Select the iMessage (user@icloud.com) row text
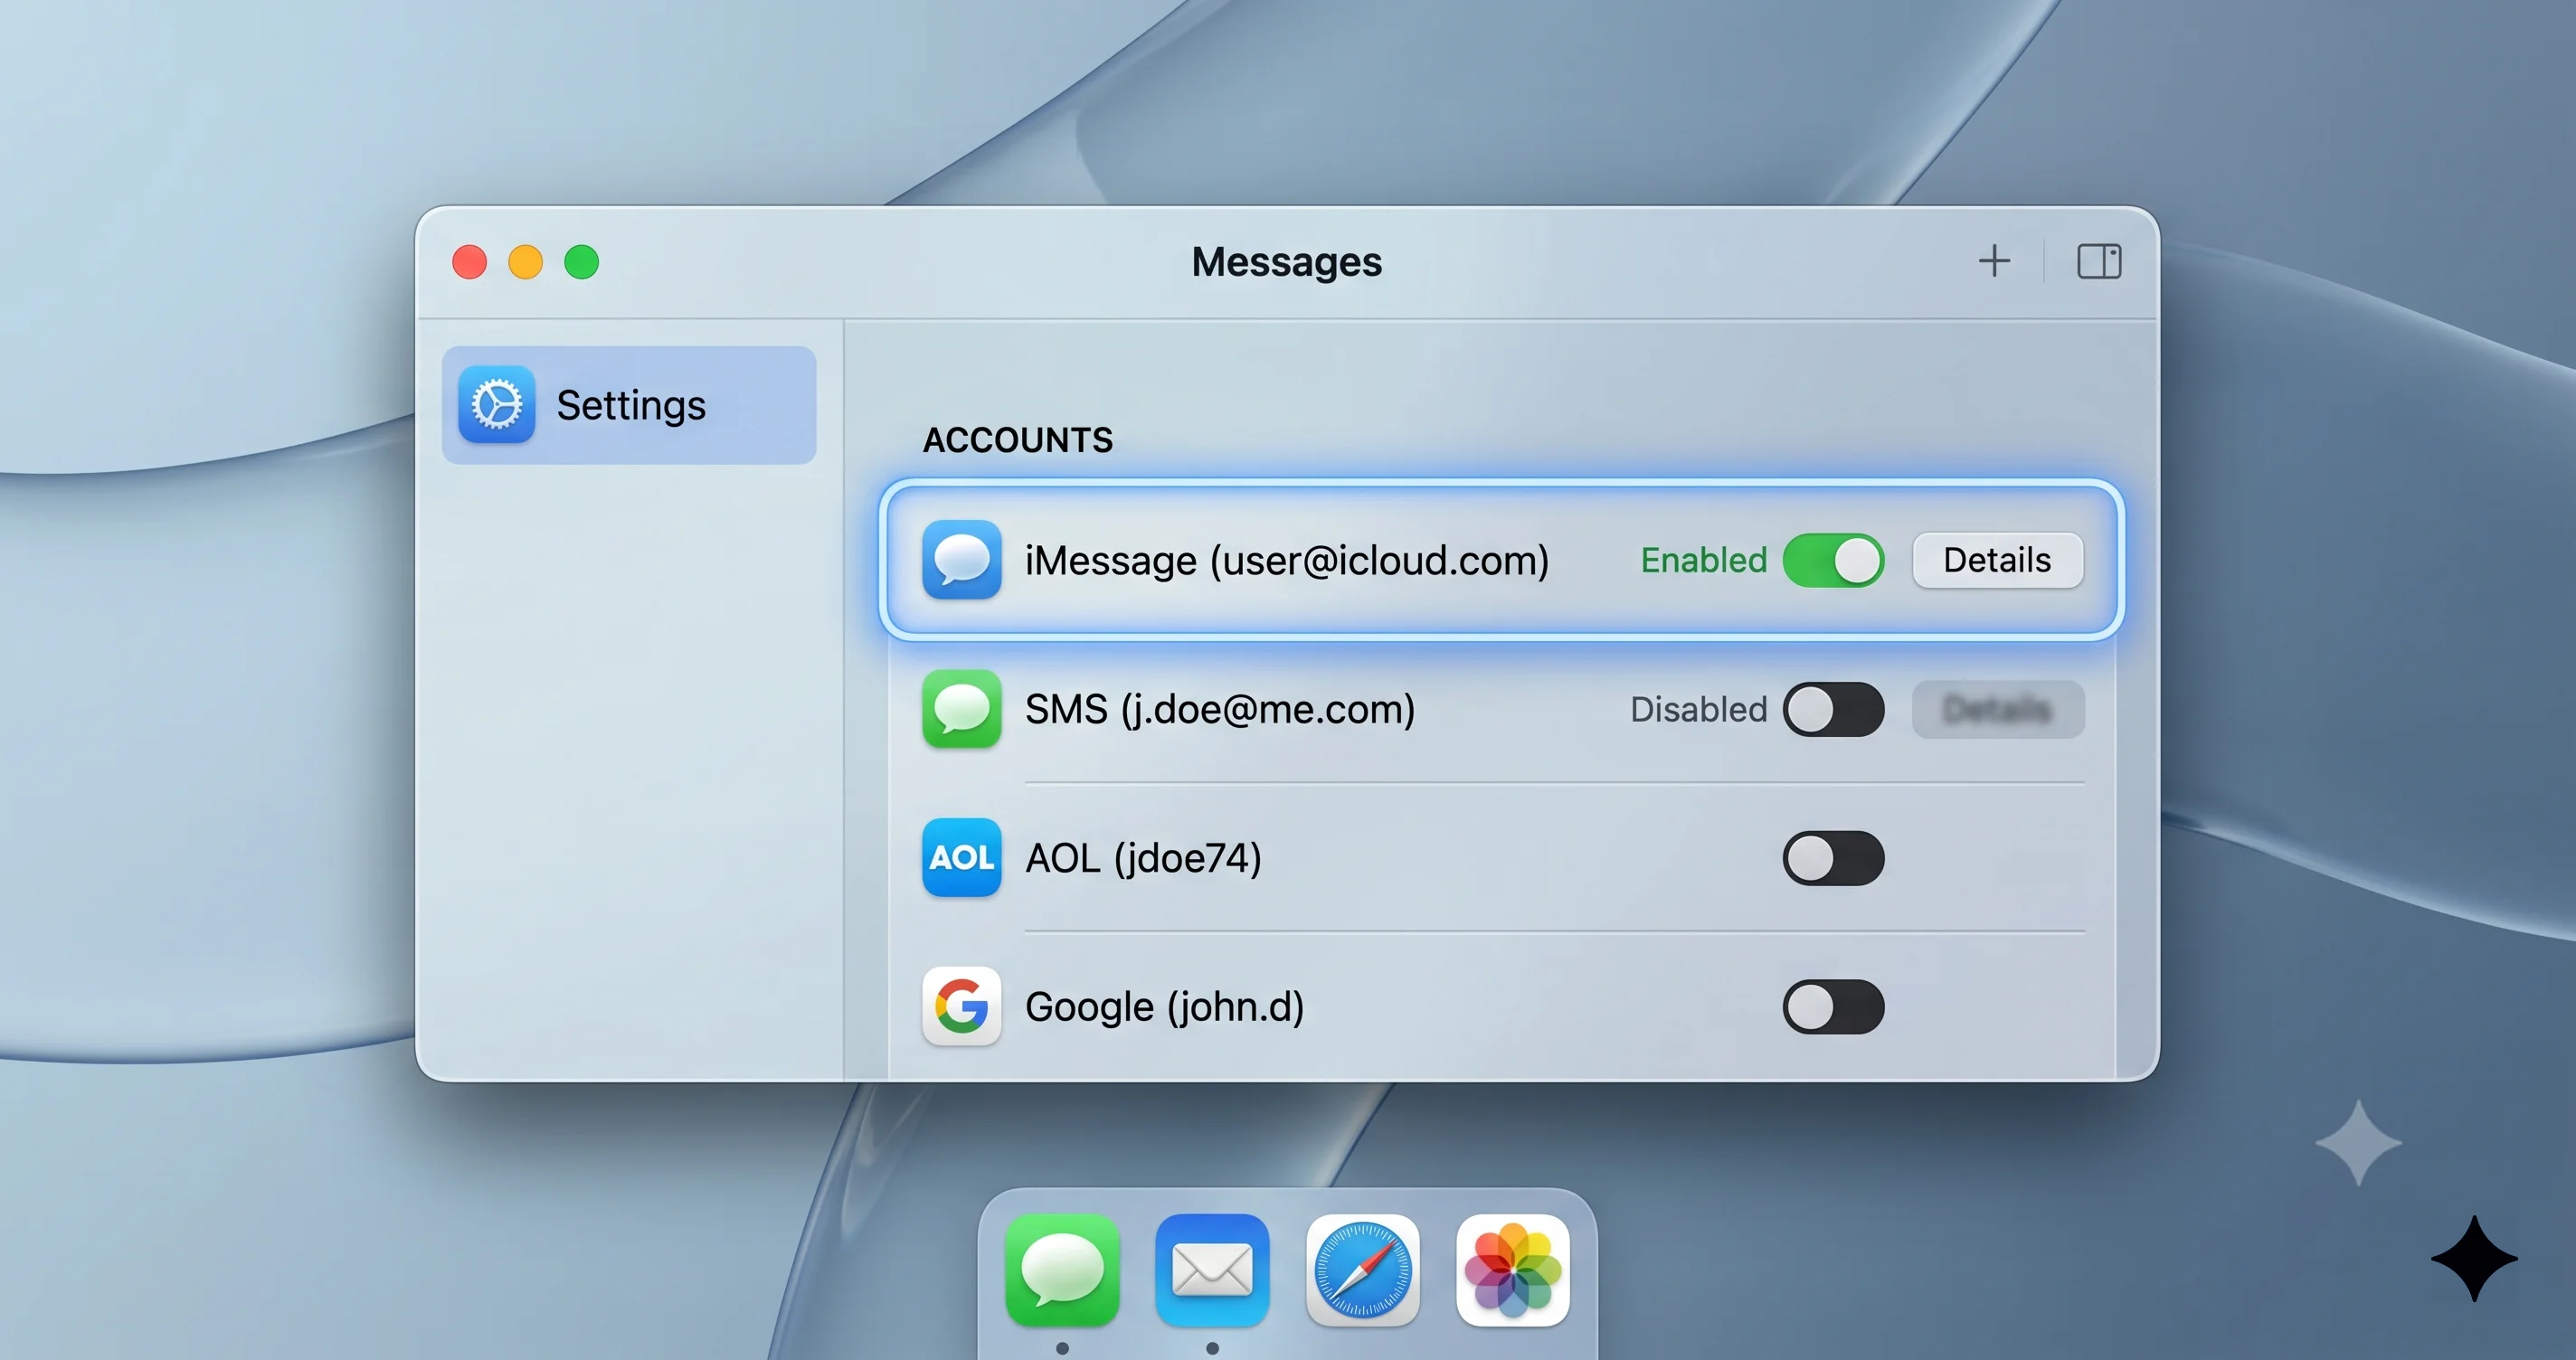 1287,560
